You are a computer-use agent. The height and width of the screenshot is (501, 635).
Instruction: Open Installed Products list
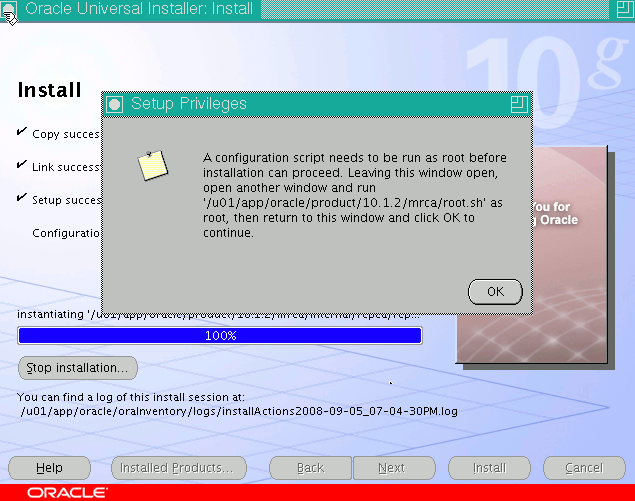[x=179, y=468]
